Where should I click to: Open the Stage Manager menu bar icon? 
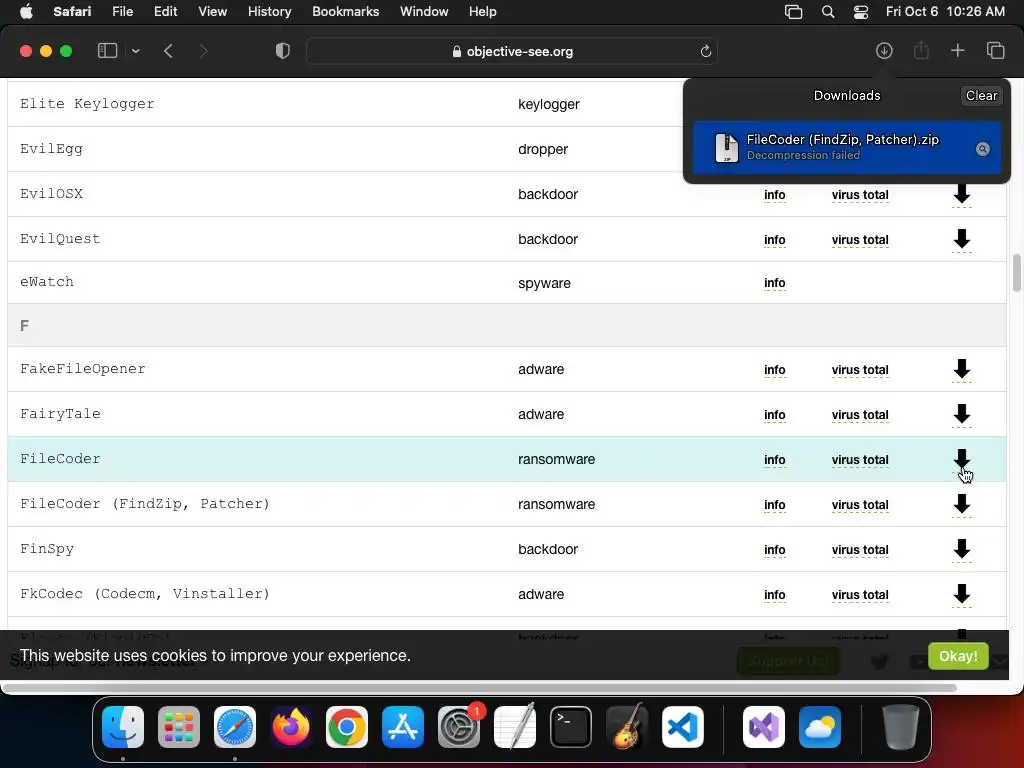point(793,12)
